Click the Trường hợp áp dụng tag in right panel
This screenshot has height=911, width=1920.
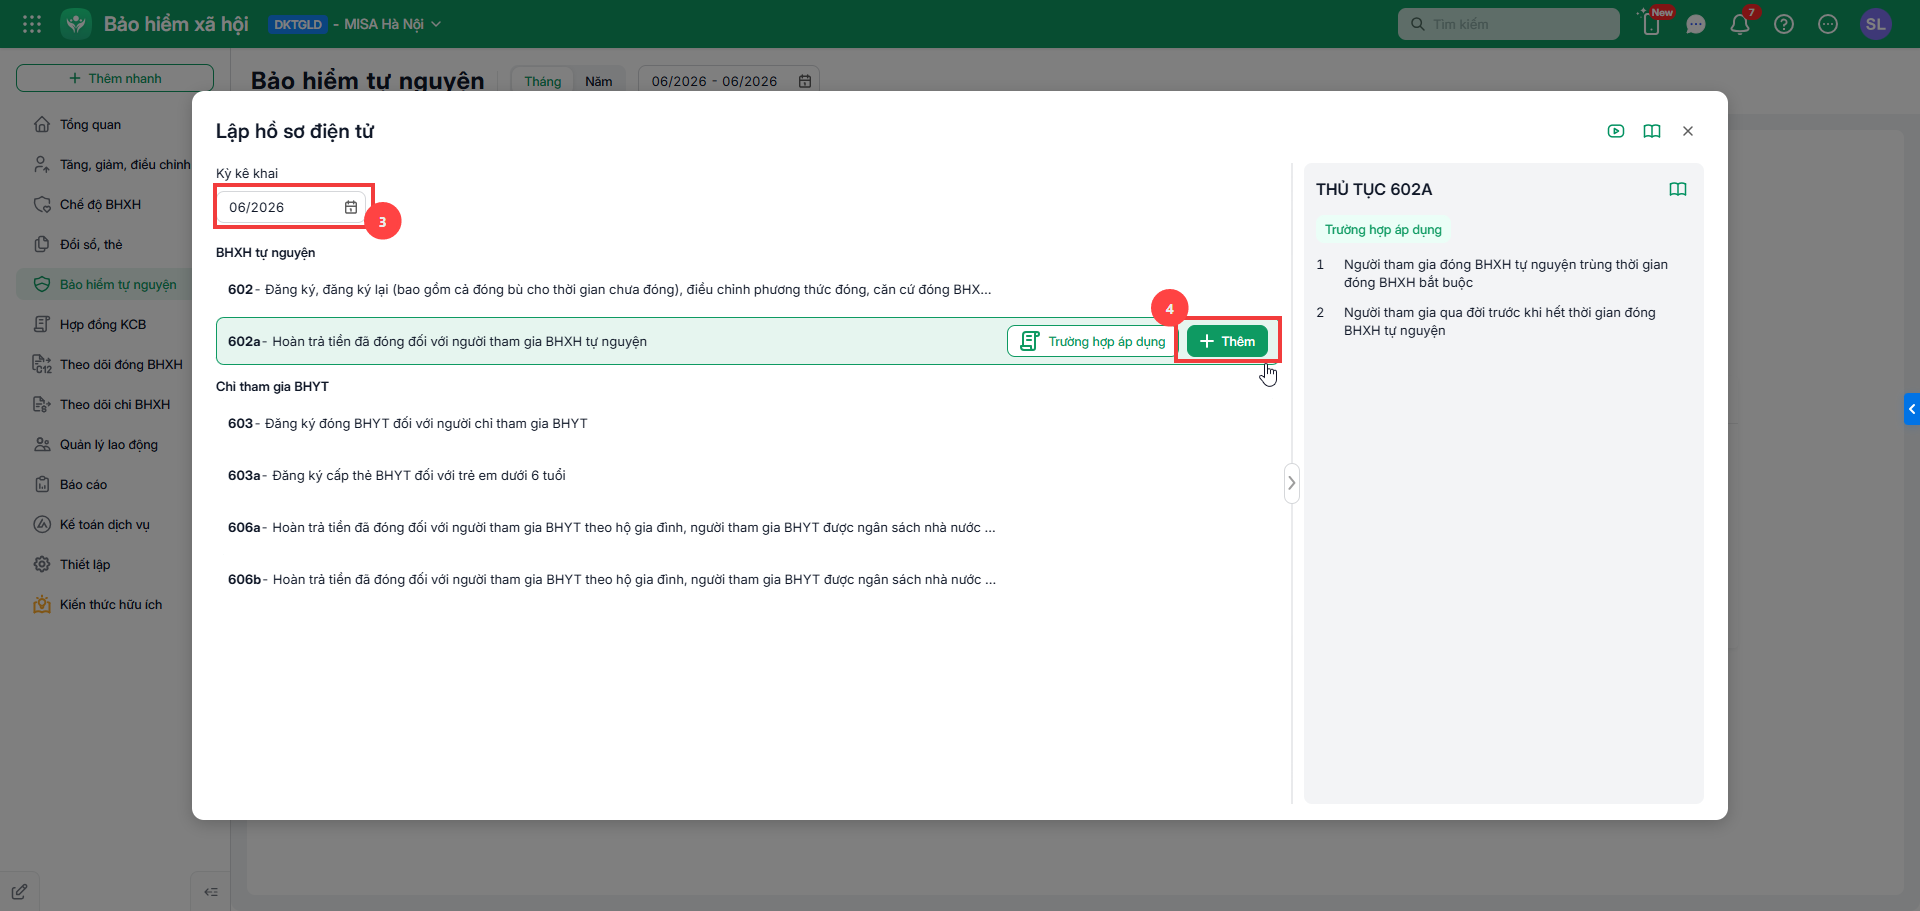(1383, 230)
